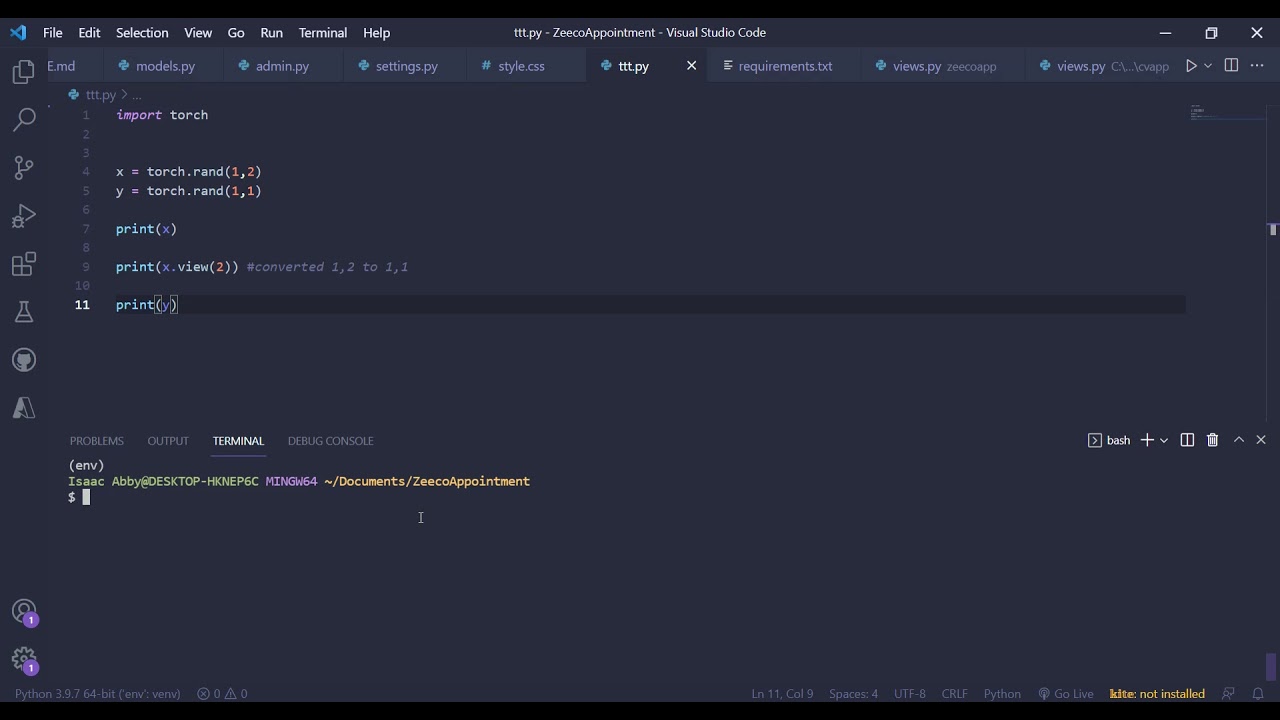Close the ttt.py editor tab
The image size is (1280, 720).
[691, 66]
